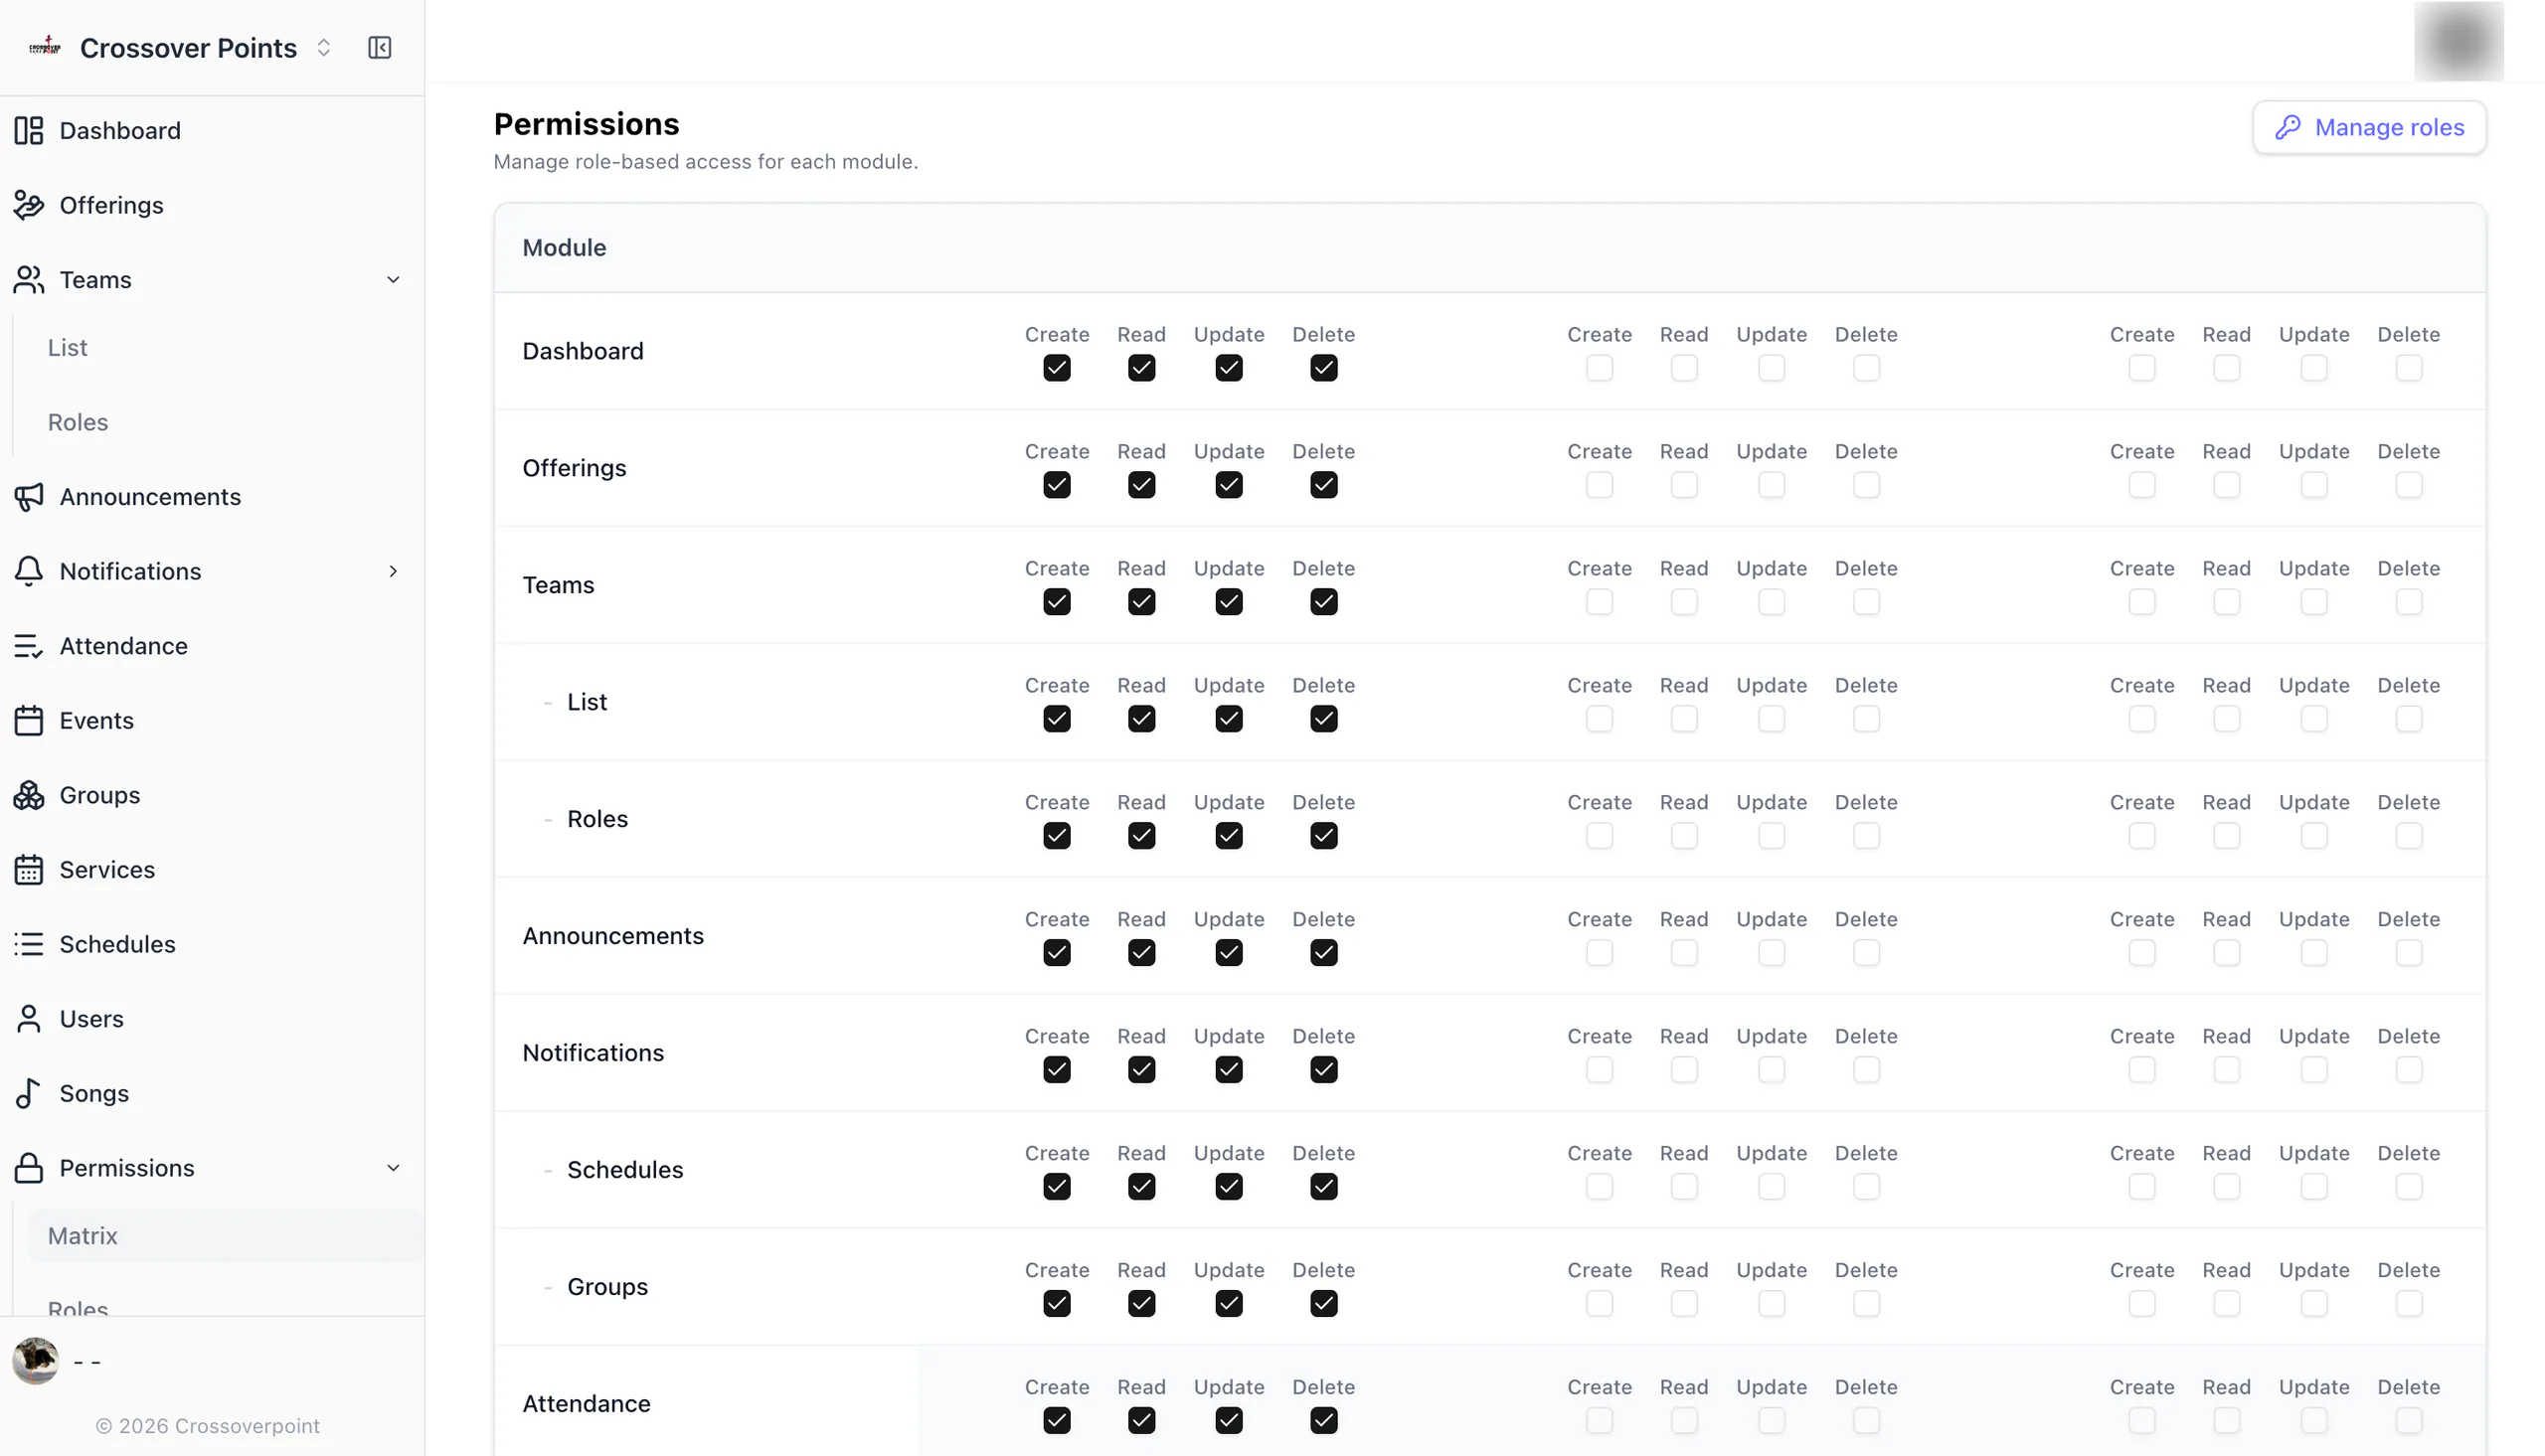Check second-group Read checkbox in Teams row
Image resolution: width=2545 pixels, height=1456 pixels.
pyautogui.click(x=1684, y=602)
